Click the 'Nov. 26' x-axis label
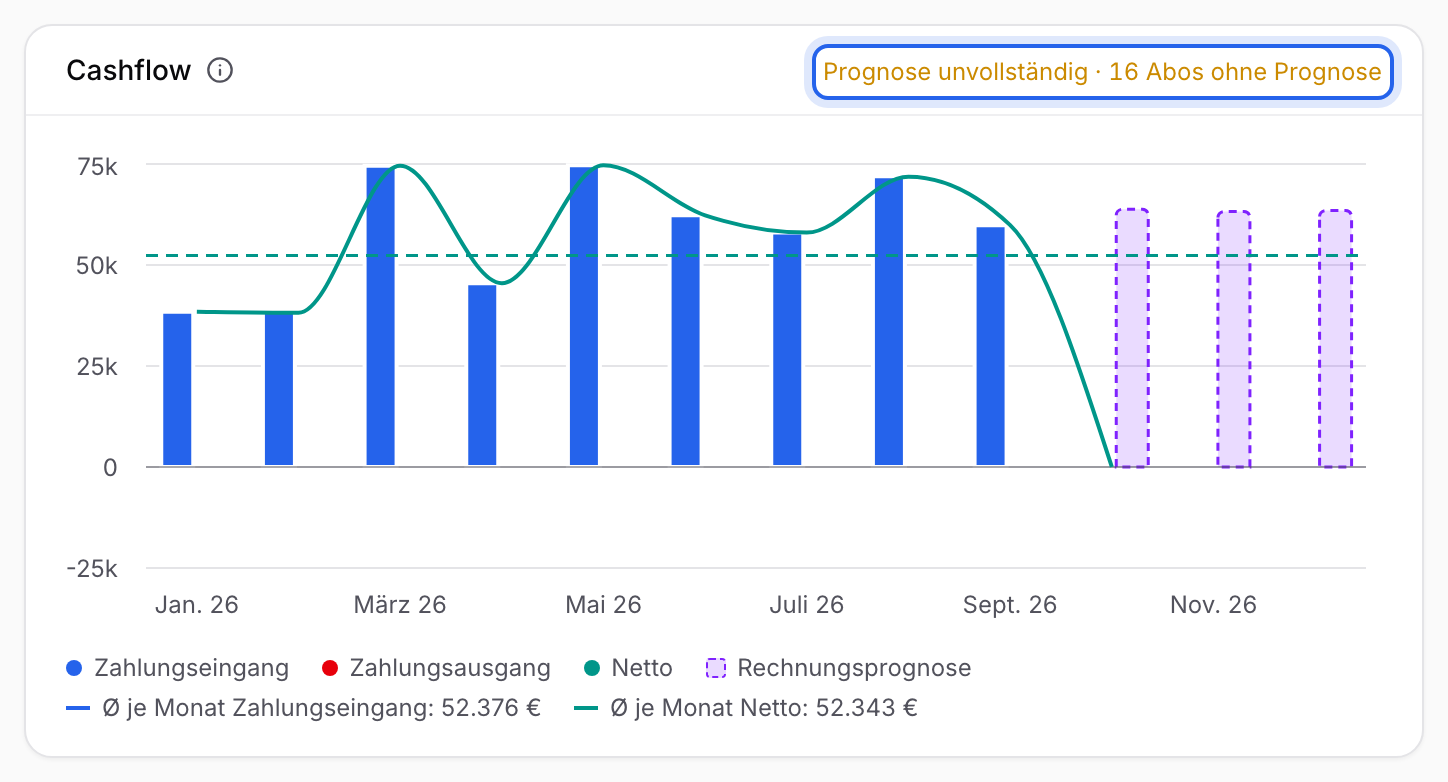 coord(1213,605)
